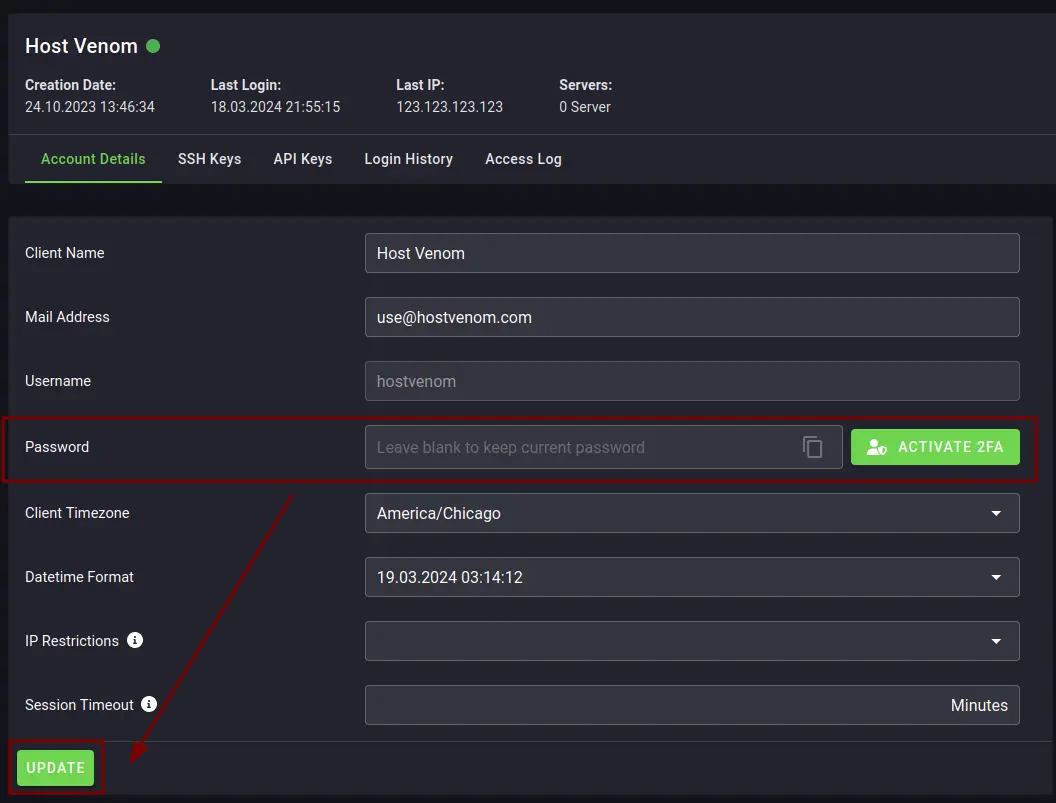
Task: Click the Mail Address field showing use@hostvenom.com
Action: [692, 317]
